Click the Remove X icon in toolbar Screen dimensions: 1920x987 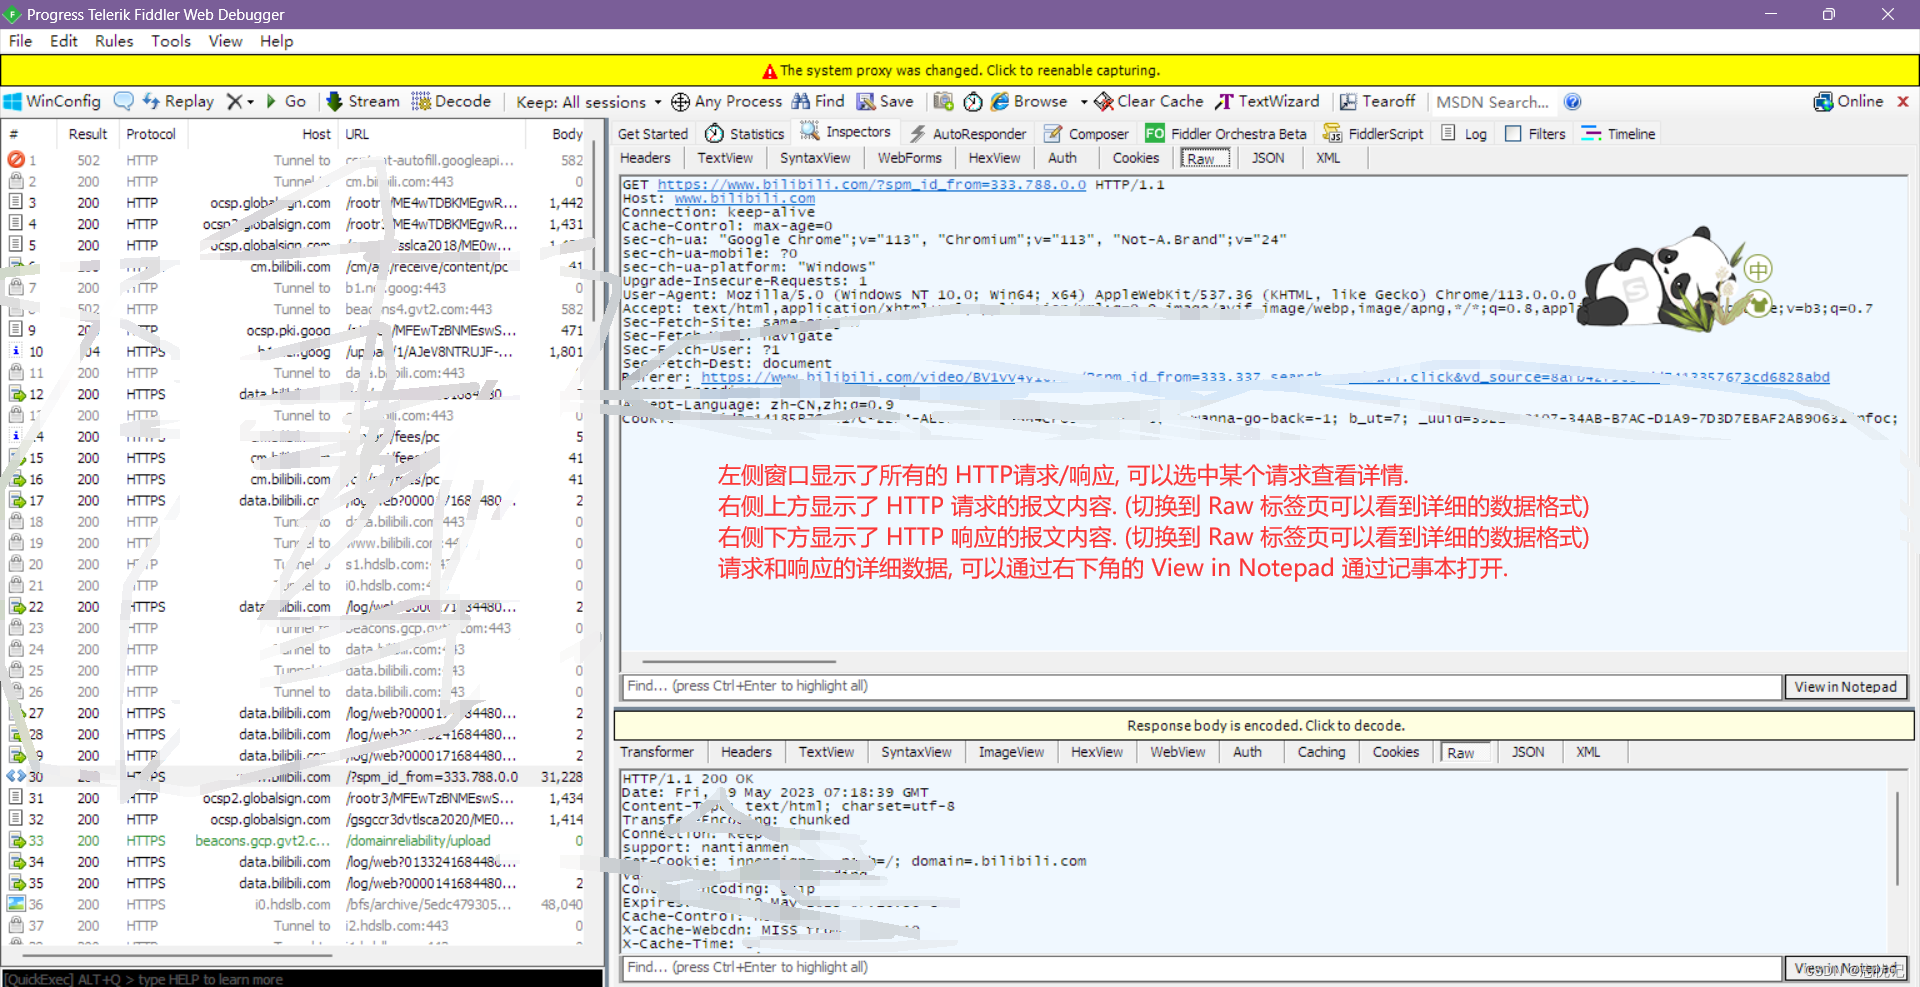[235, 102]
